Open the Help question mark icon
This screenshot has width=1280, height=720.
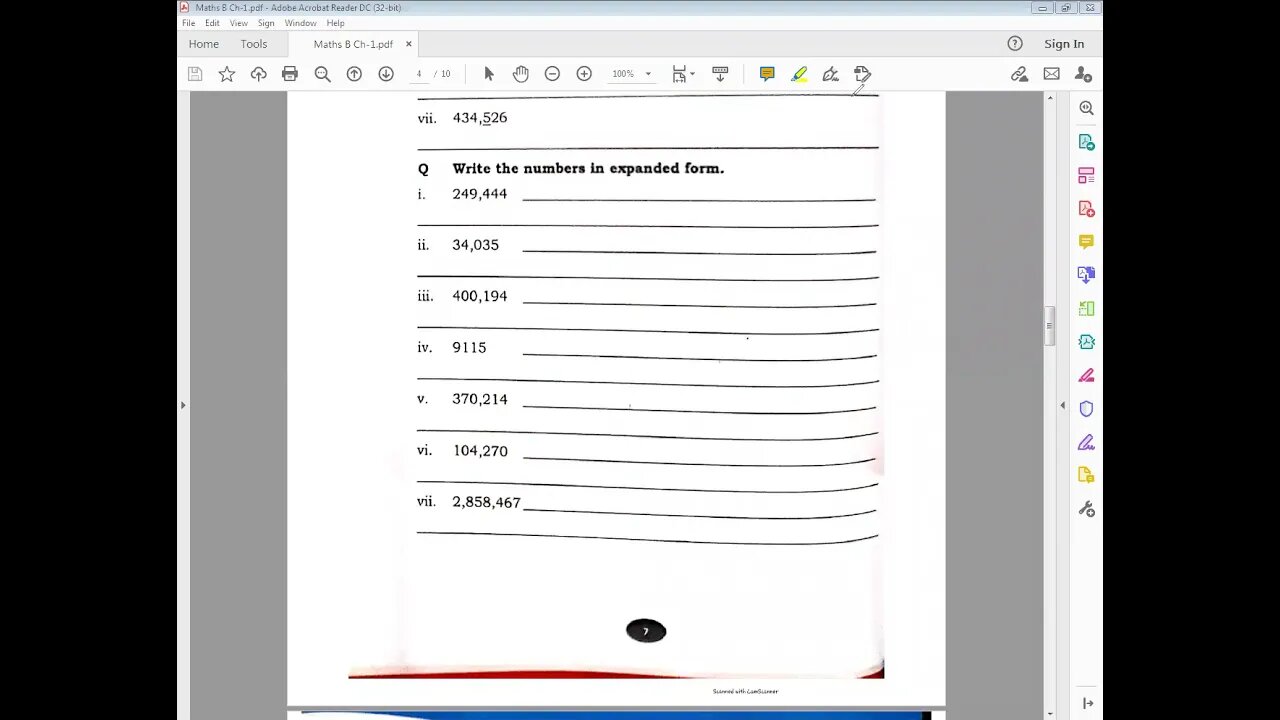click(x=1015, y=43)
